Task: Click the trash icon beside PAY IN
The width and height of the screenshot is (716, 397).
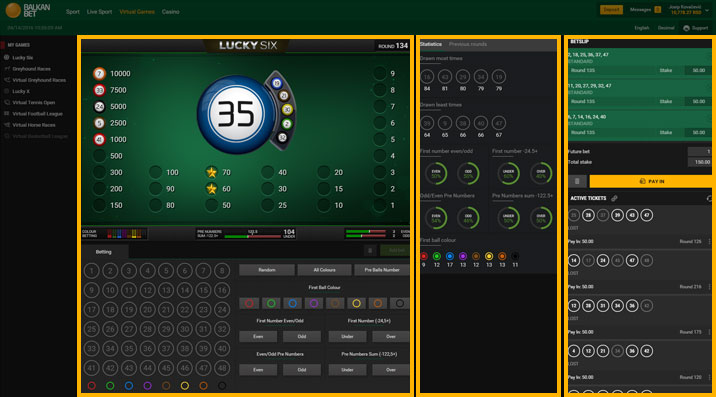Action: (x=577, y=181)
